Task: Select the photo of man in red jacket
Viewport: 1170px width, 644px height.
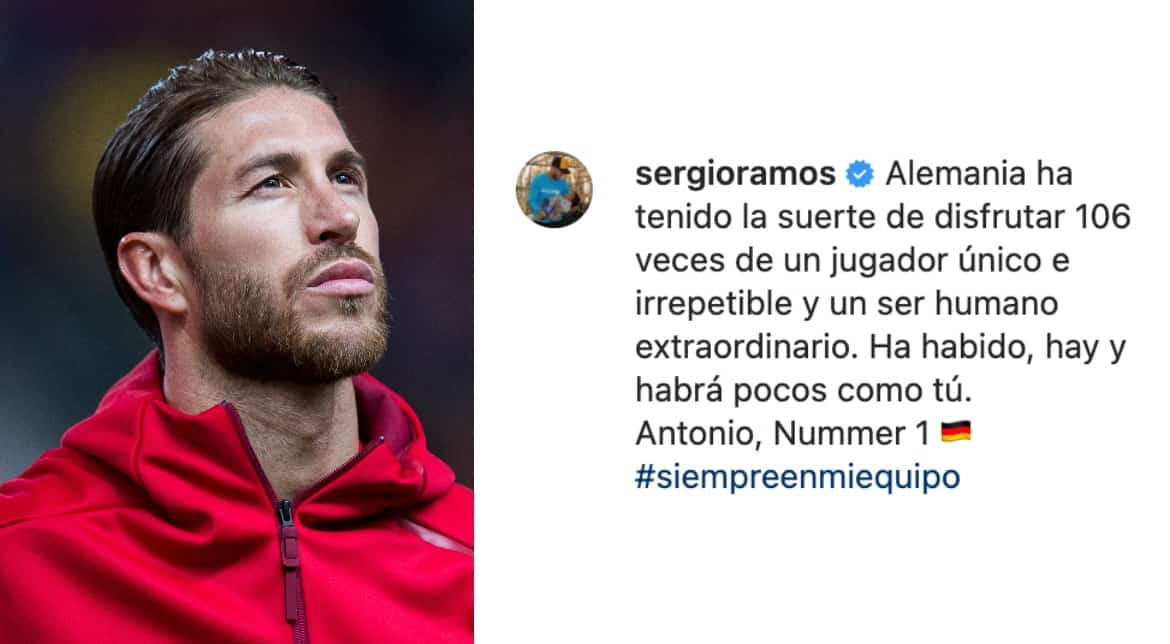Action: tap(237, 322)
